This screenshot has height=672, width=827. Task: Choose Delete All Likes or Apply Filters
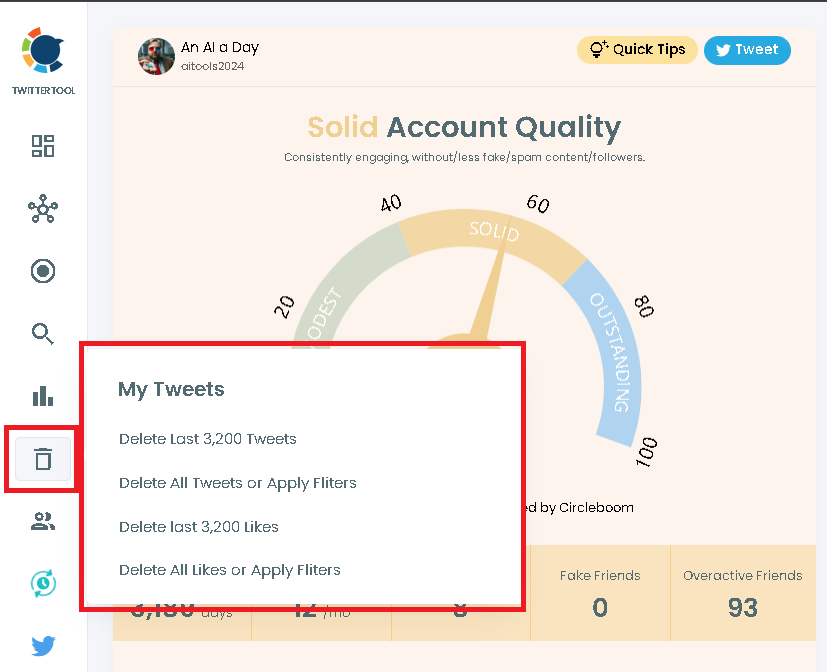(x=231, y=567)
